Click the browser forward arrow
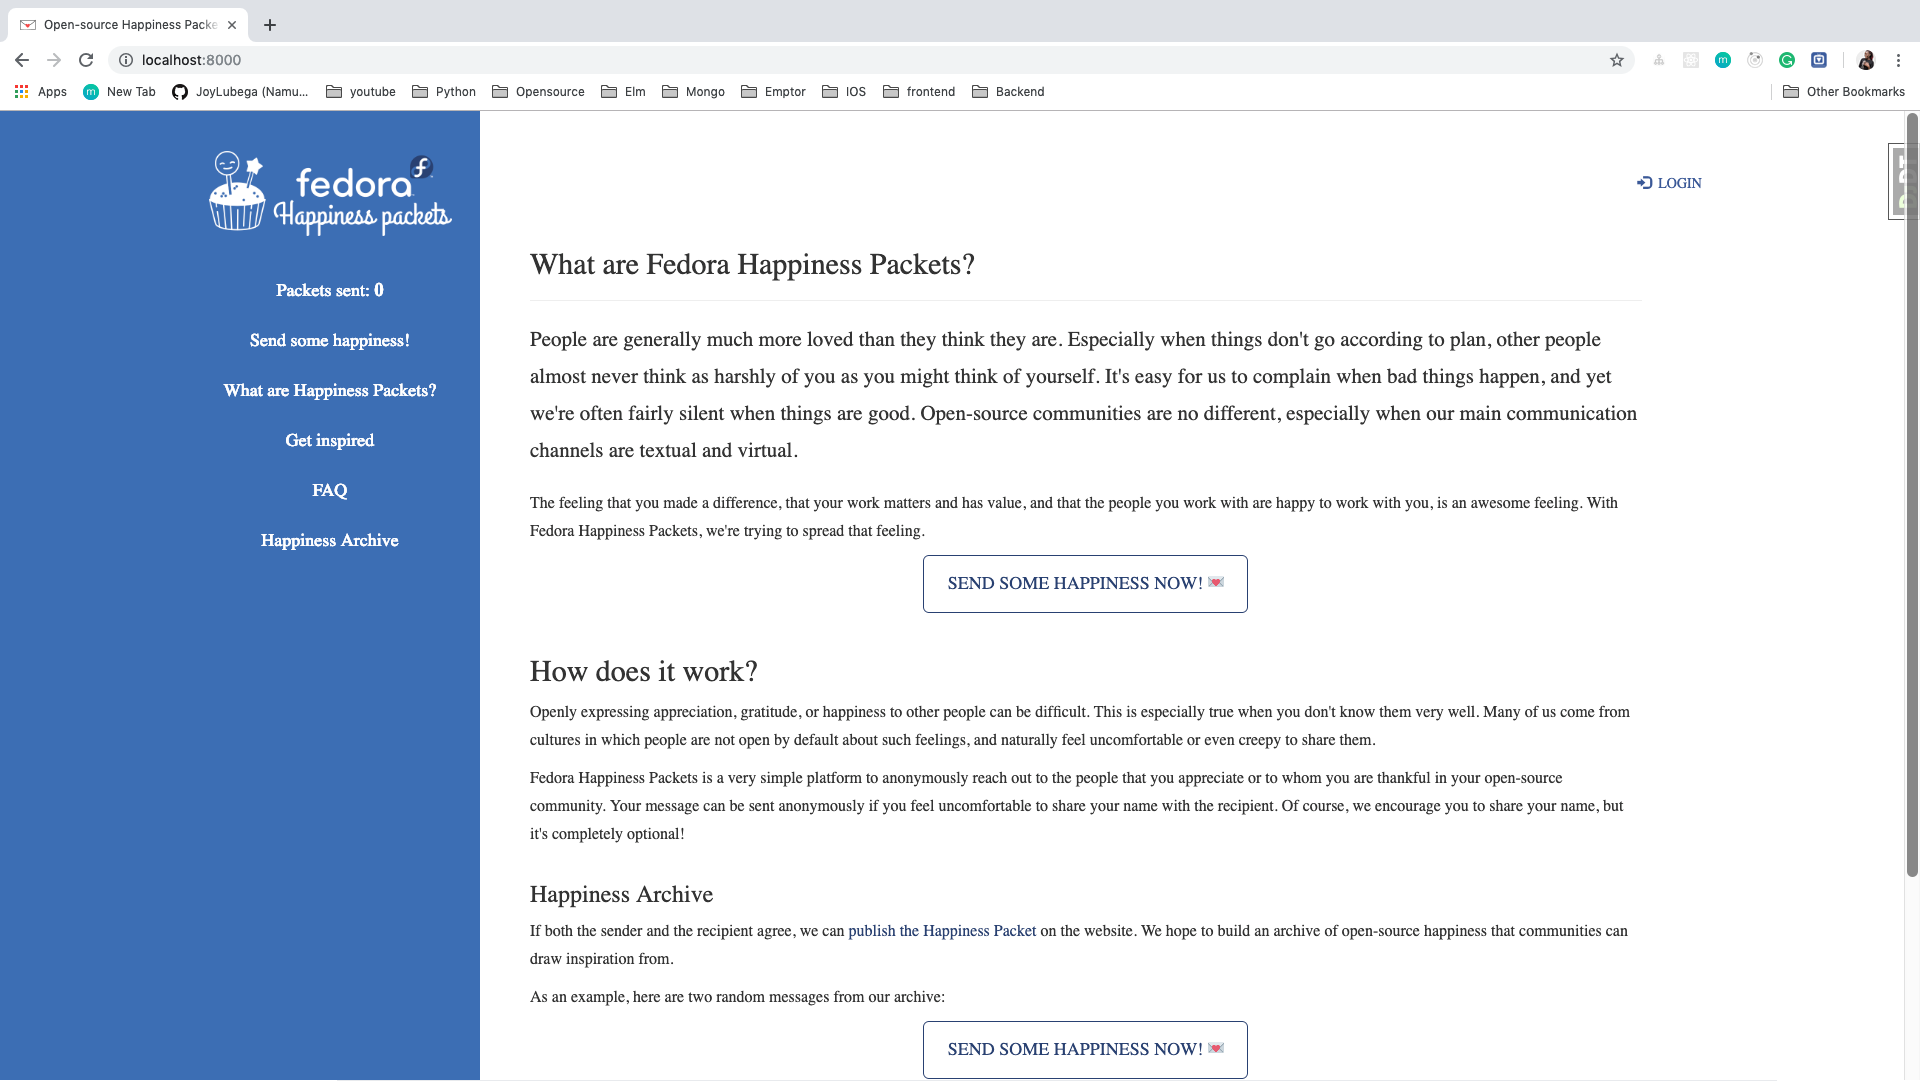1920x1081 pixels. point(54,60)
